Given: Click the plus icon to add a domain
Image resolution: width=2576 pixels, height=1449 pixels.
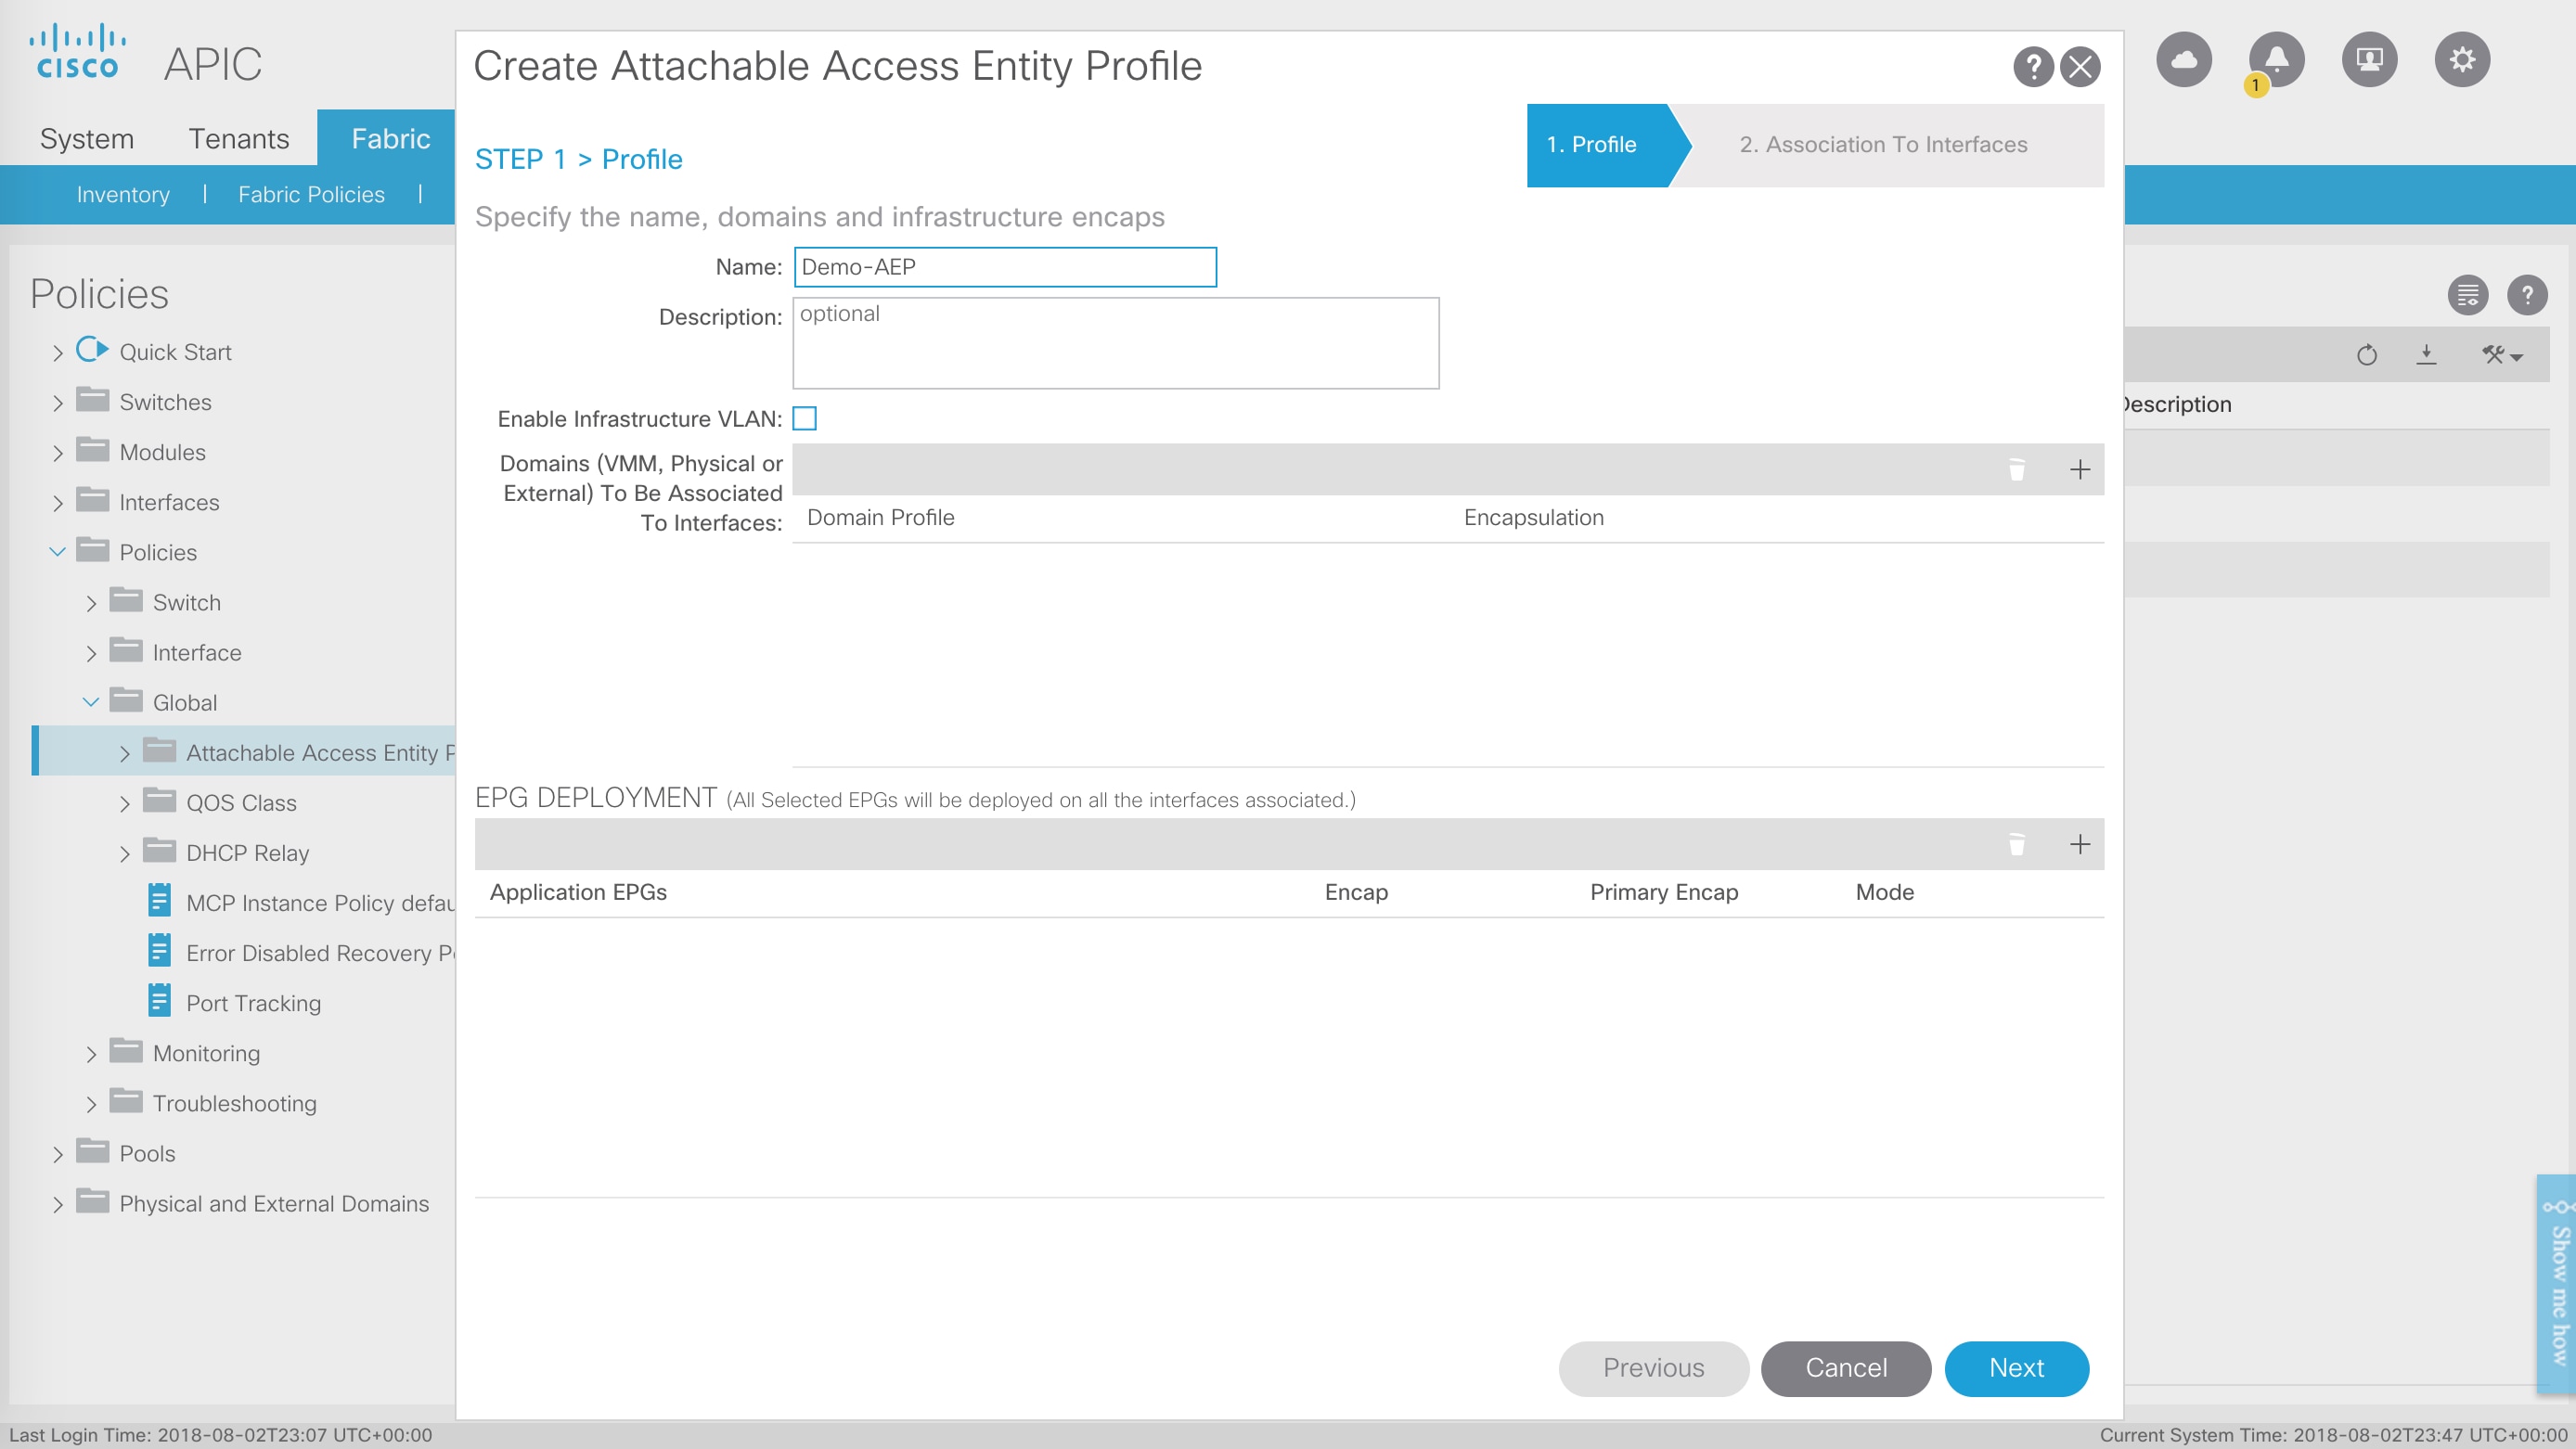Looking at the screenshot, I should pyautogui.click(x=2079, y=470).
